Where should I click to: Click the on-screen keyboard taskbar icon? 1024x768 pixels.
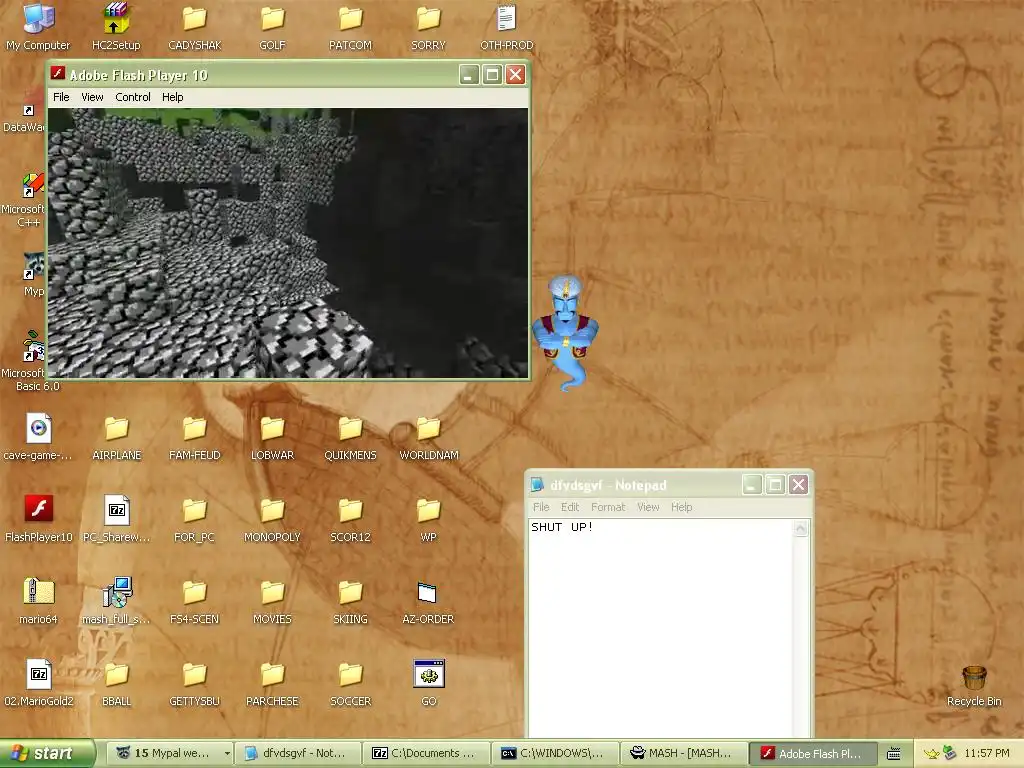[893, 754]
